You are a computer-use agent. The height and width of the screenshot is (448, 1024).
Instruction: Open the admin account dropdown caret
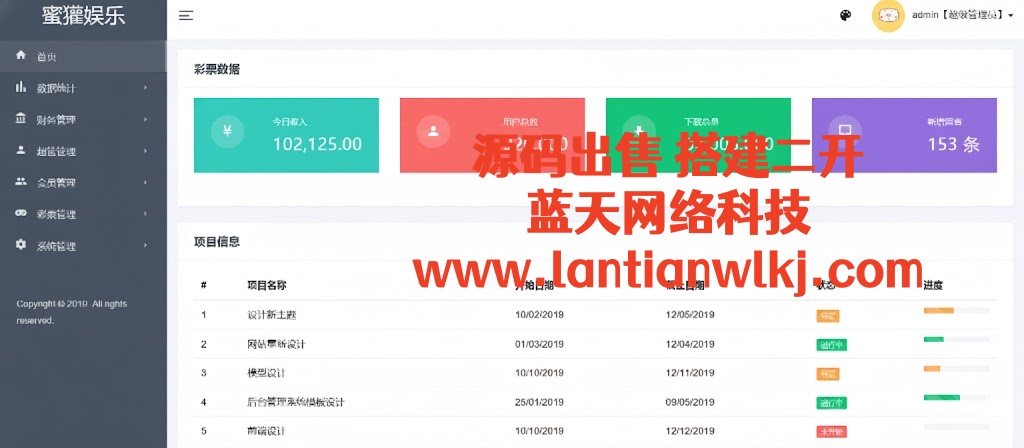pyautogui.click(x=1010, y=16)
